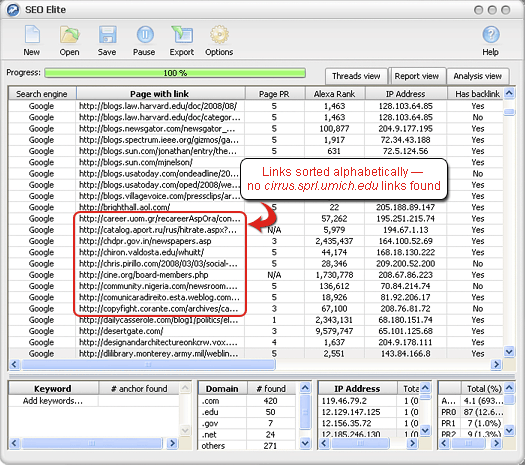Click the left arrow of the results horizontal scrollbar
525x465 pixels.
click(14, 364)
